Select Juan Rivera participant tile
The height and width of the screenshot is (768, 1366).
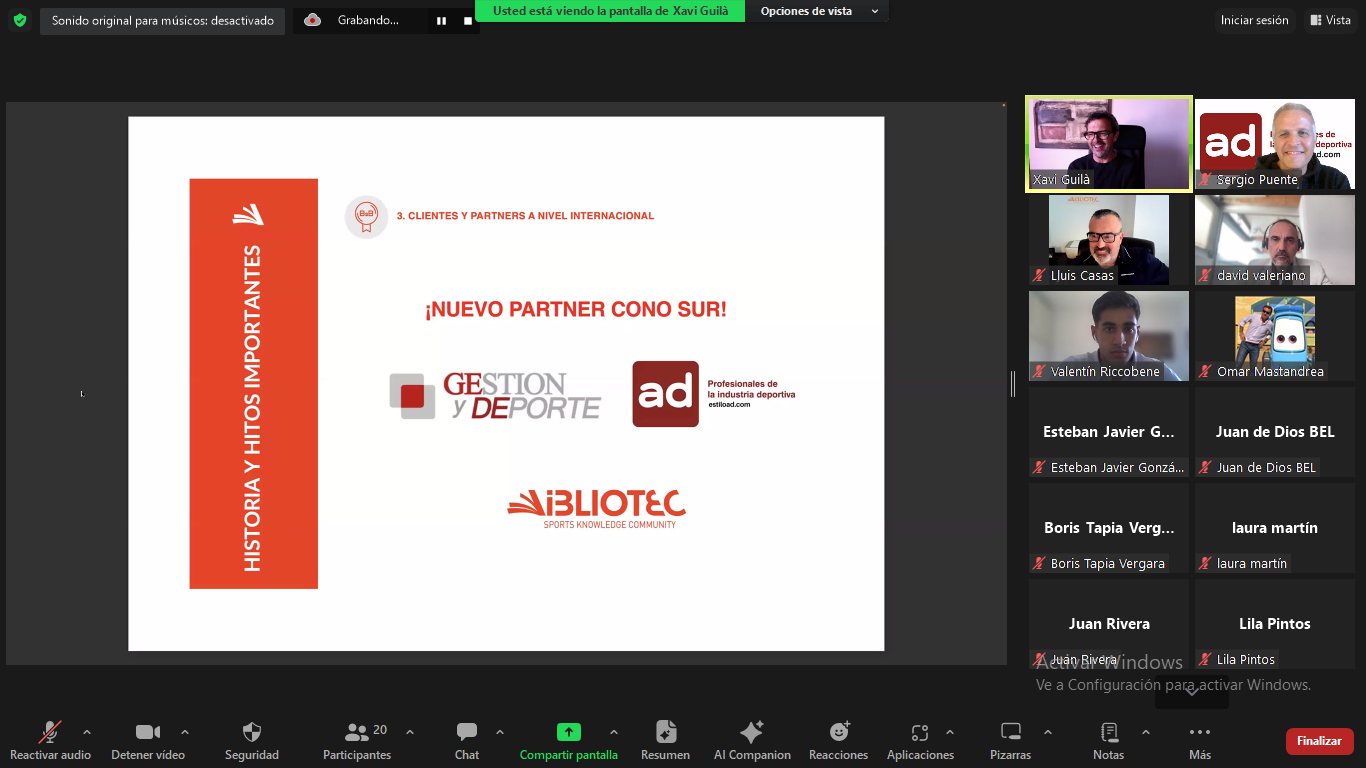coord(1109,624)
